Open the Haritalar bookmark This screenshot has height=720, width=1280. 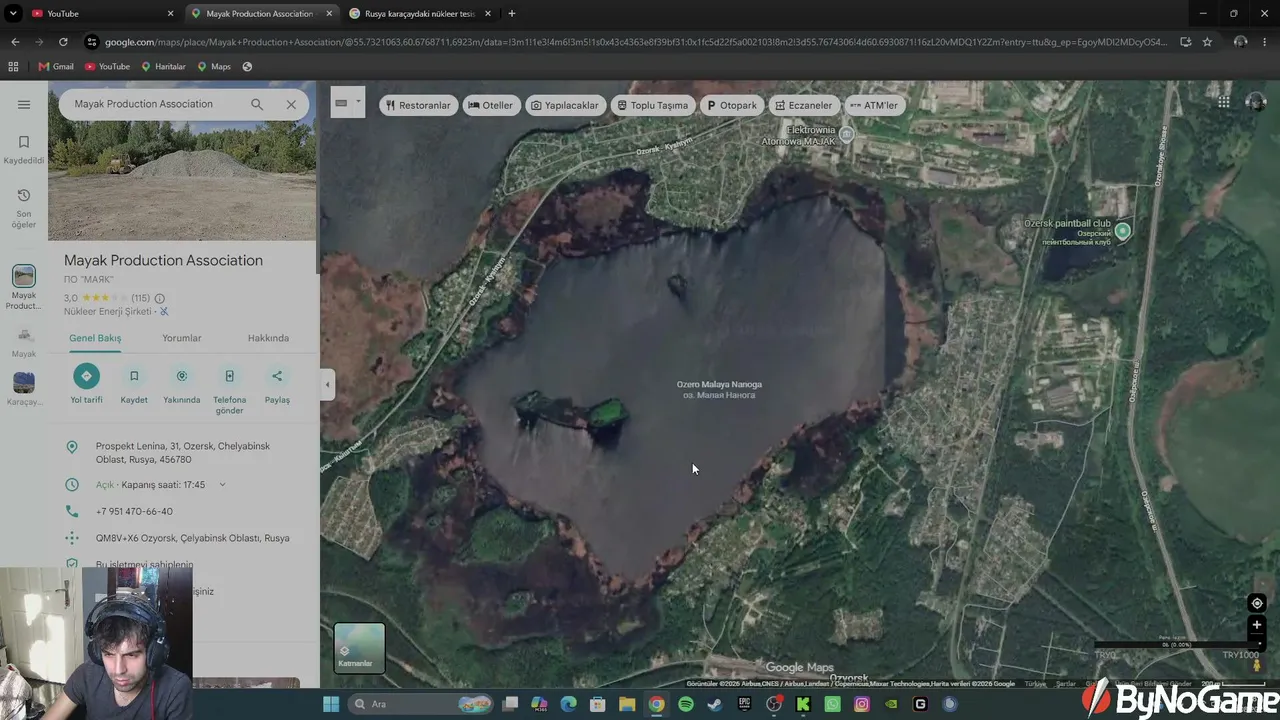pyautogui.click(x=163, y=67)
